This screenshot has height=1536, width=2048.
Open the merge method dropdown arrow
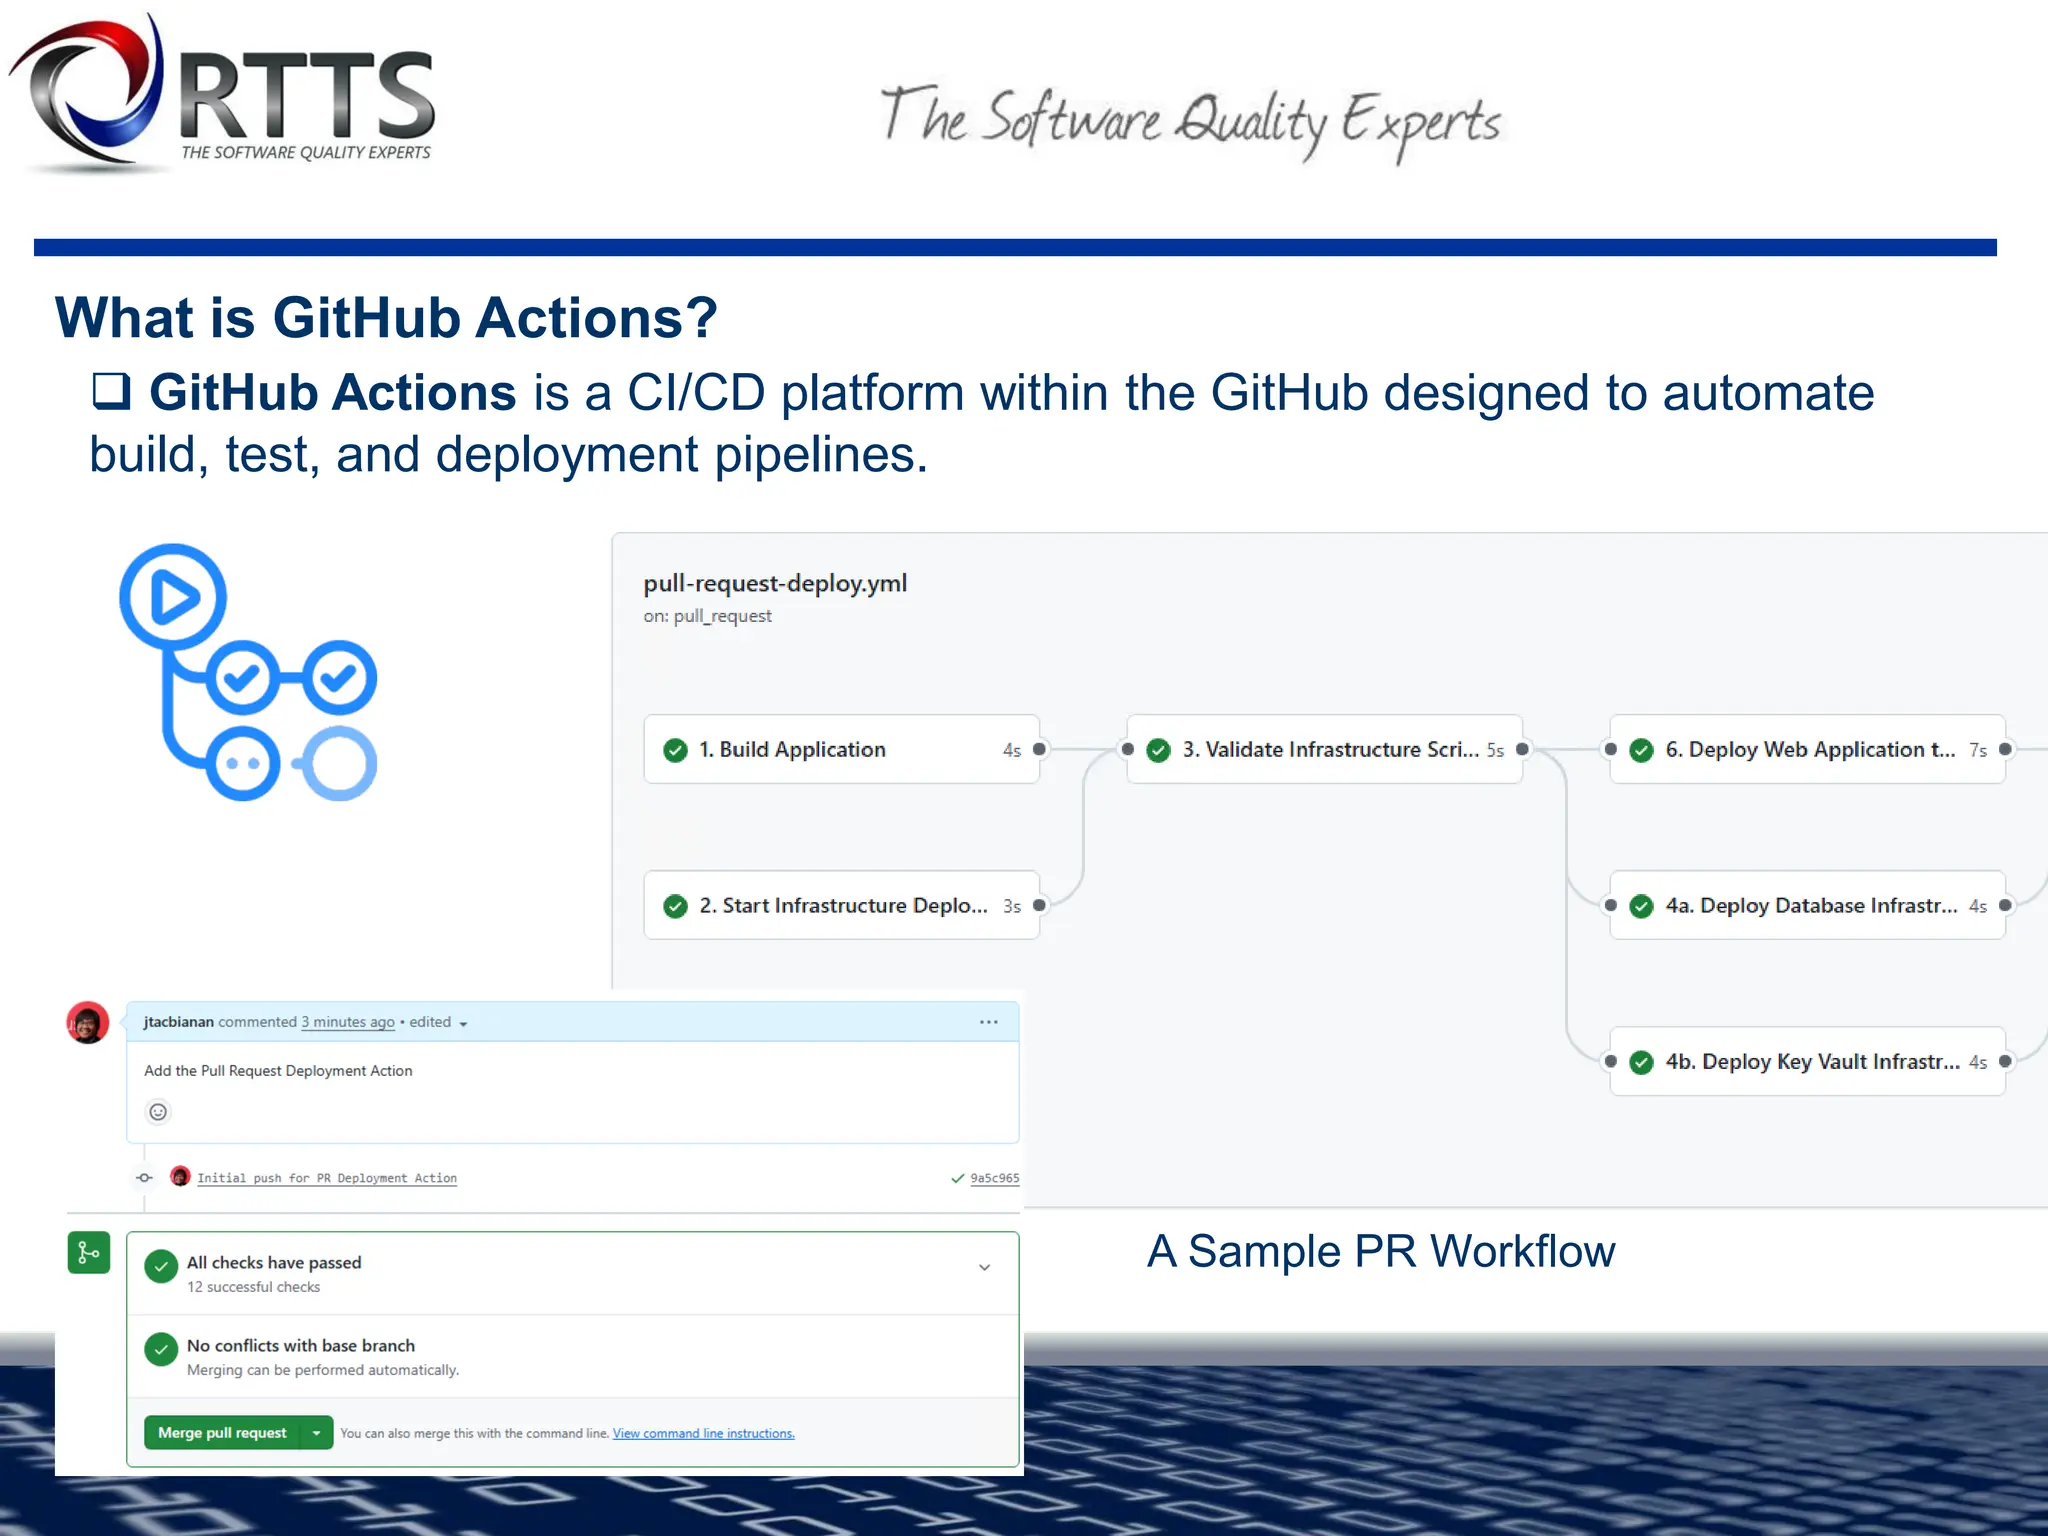point(317,1433)
